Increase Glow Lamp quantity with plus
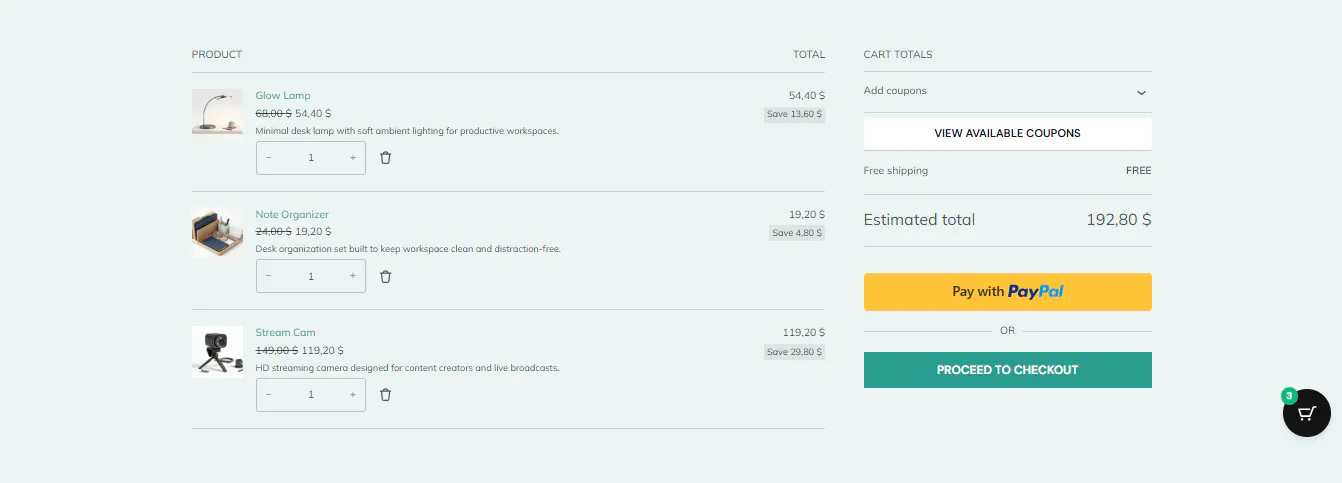The image size is (1342, 483). (x=353, y=158)
